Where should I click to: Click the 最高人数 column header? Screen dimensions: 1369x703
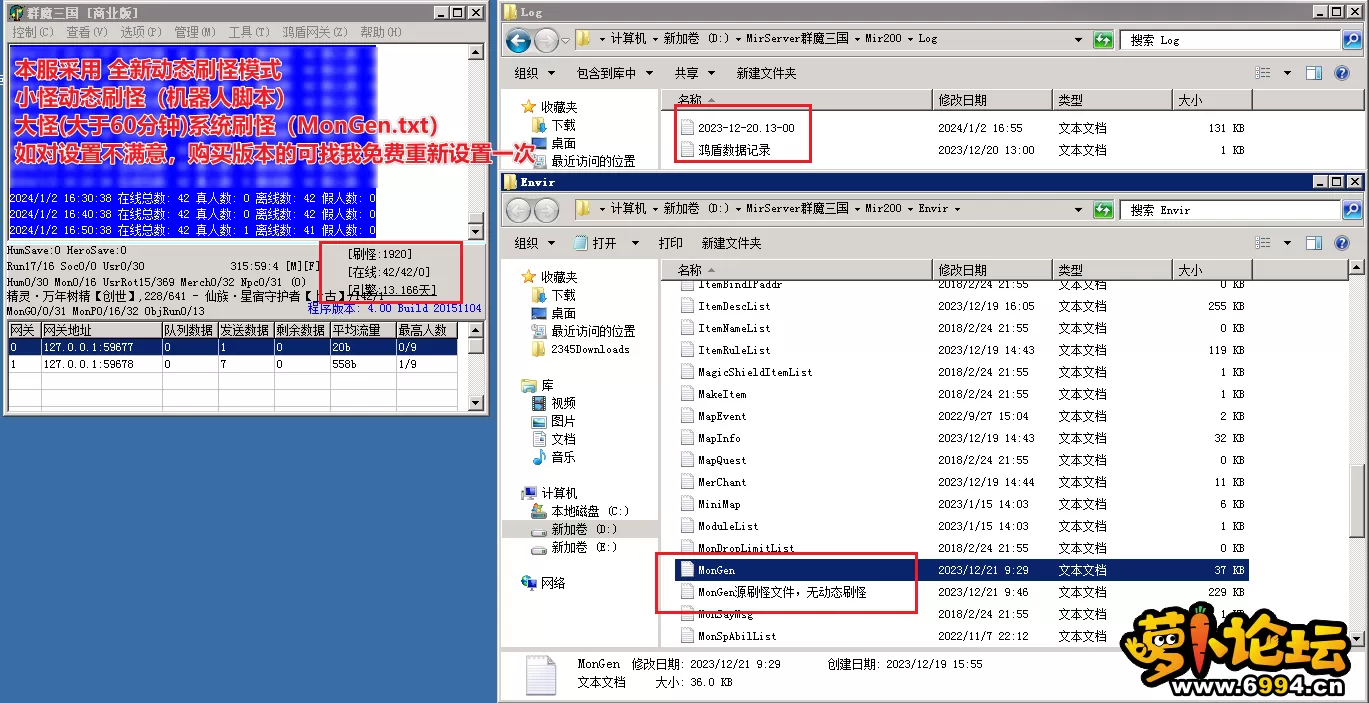coord(427,330)
